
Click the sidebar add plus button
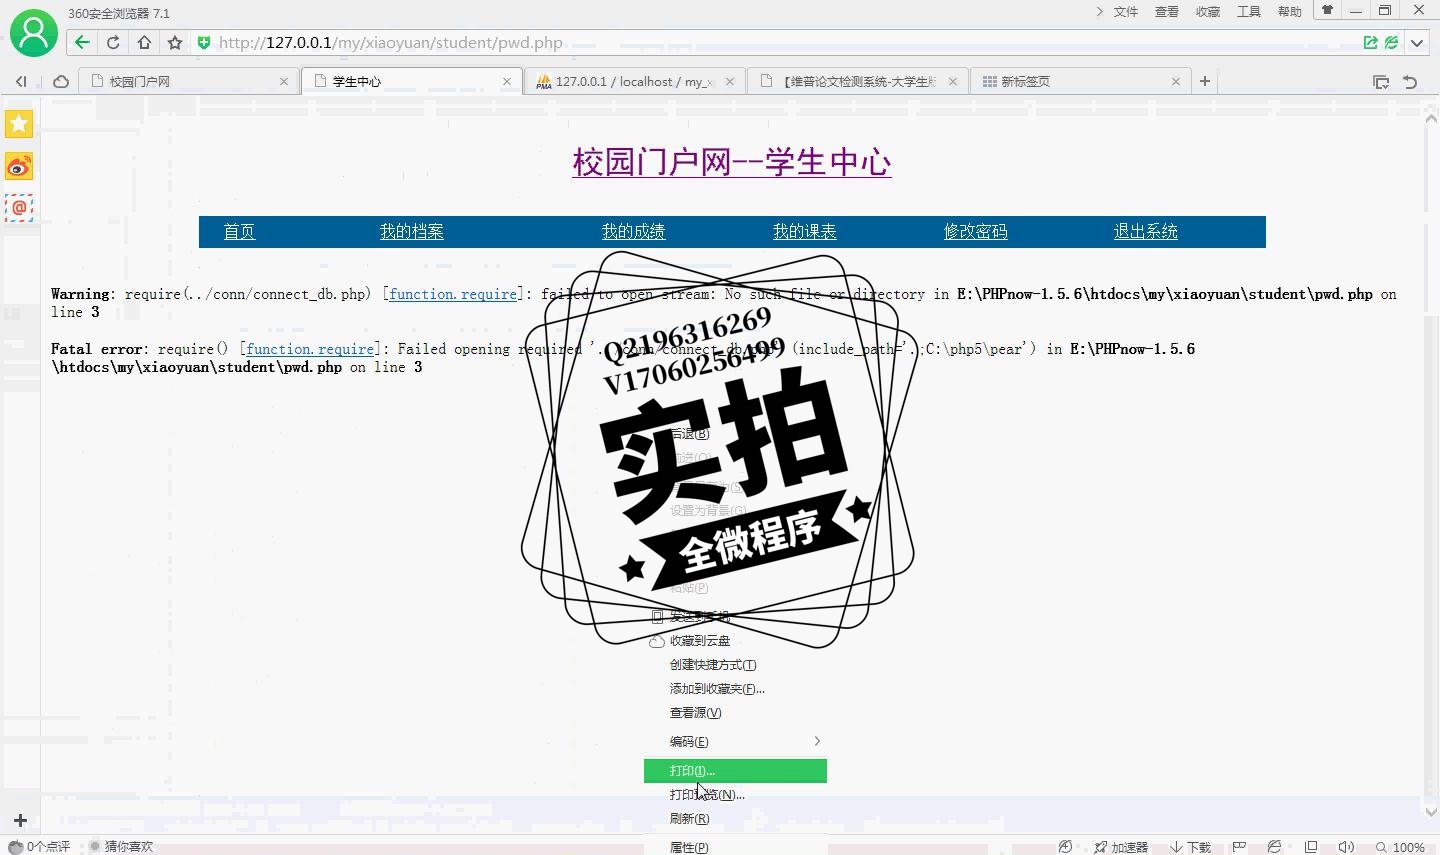[x=20, y=821]
